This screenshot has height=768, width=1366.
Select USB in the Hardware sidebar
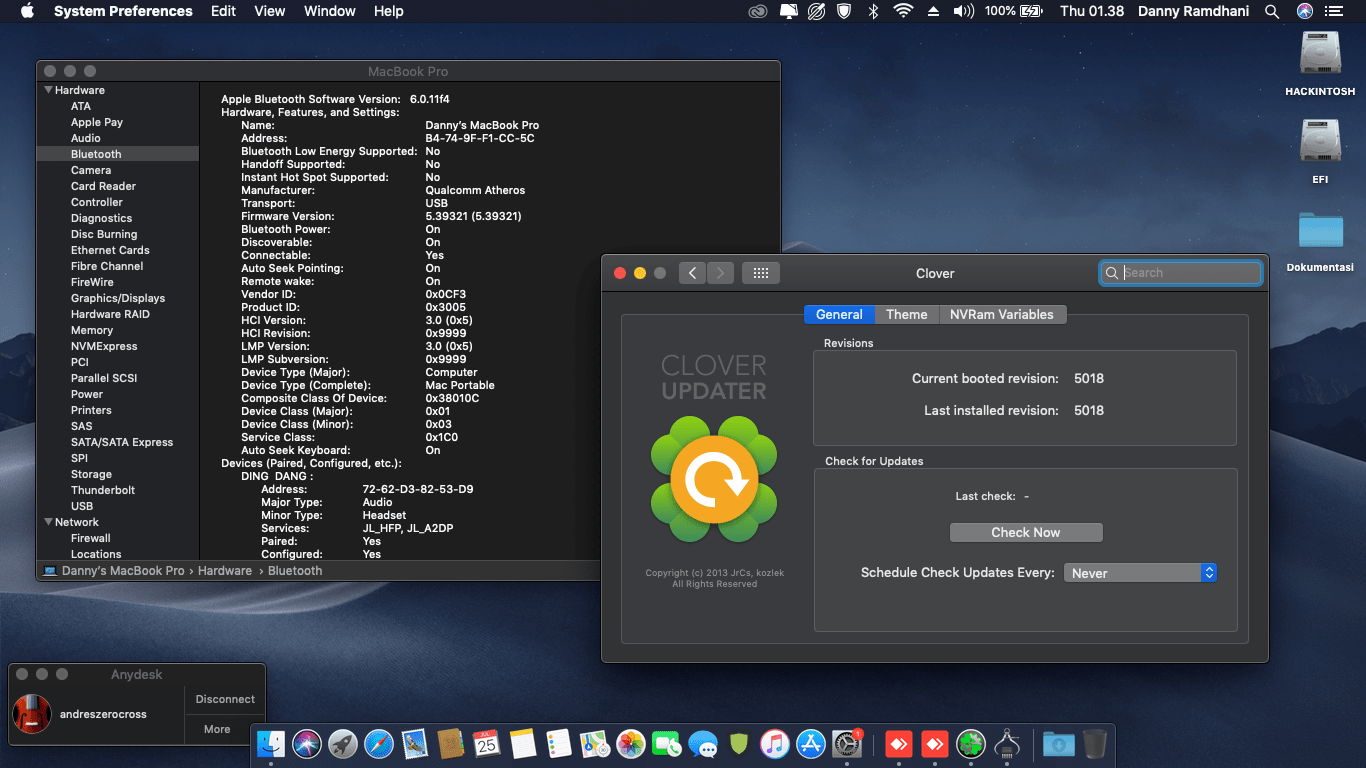(x=82, y=506)
